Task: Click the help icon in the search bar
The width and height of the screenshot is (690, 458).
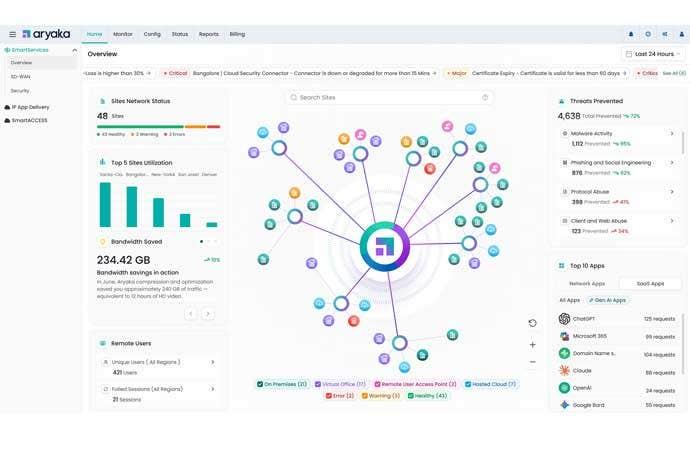Action: 486,98
